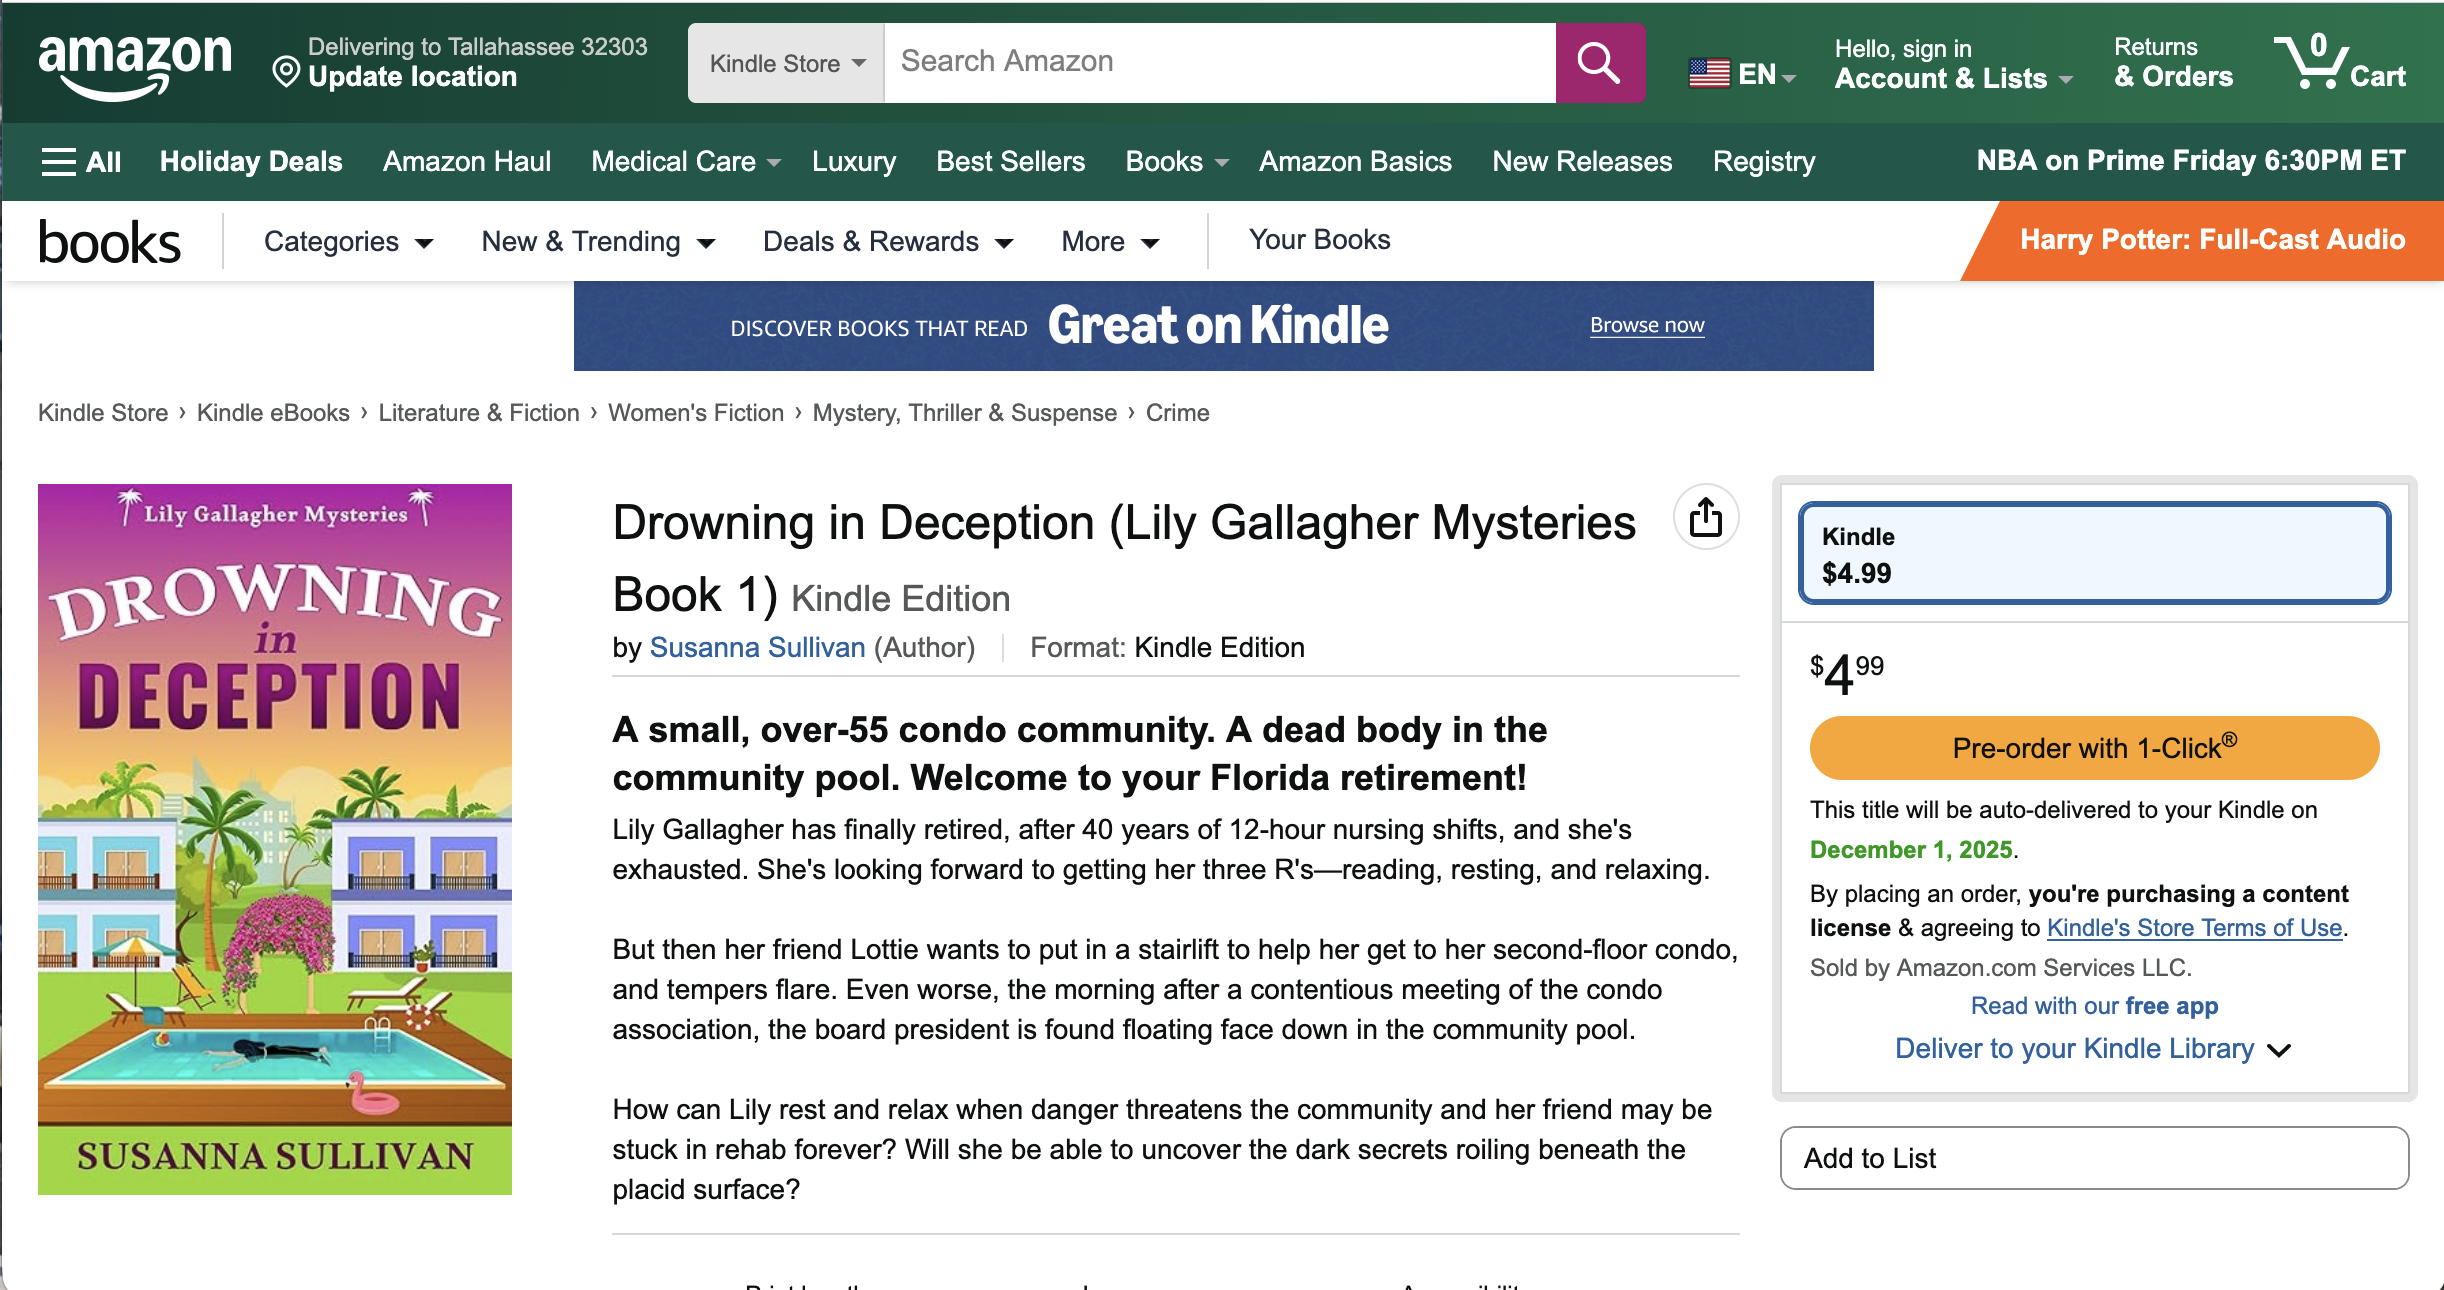Viewport: 2444px width, 1290px height.
Task: Expand Deliver to your Kindle Library
Action: coord(2091,1049)
